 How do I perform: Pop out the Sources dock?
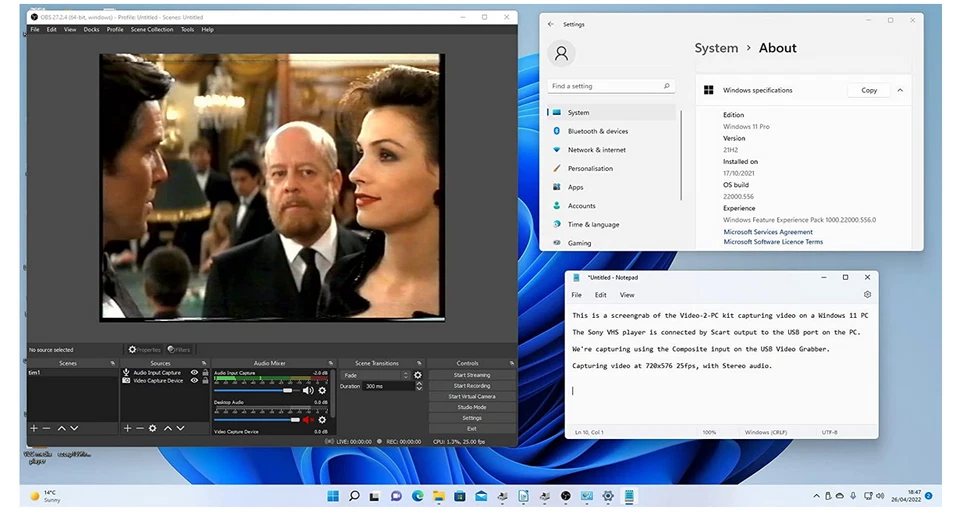(204, 363)
